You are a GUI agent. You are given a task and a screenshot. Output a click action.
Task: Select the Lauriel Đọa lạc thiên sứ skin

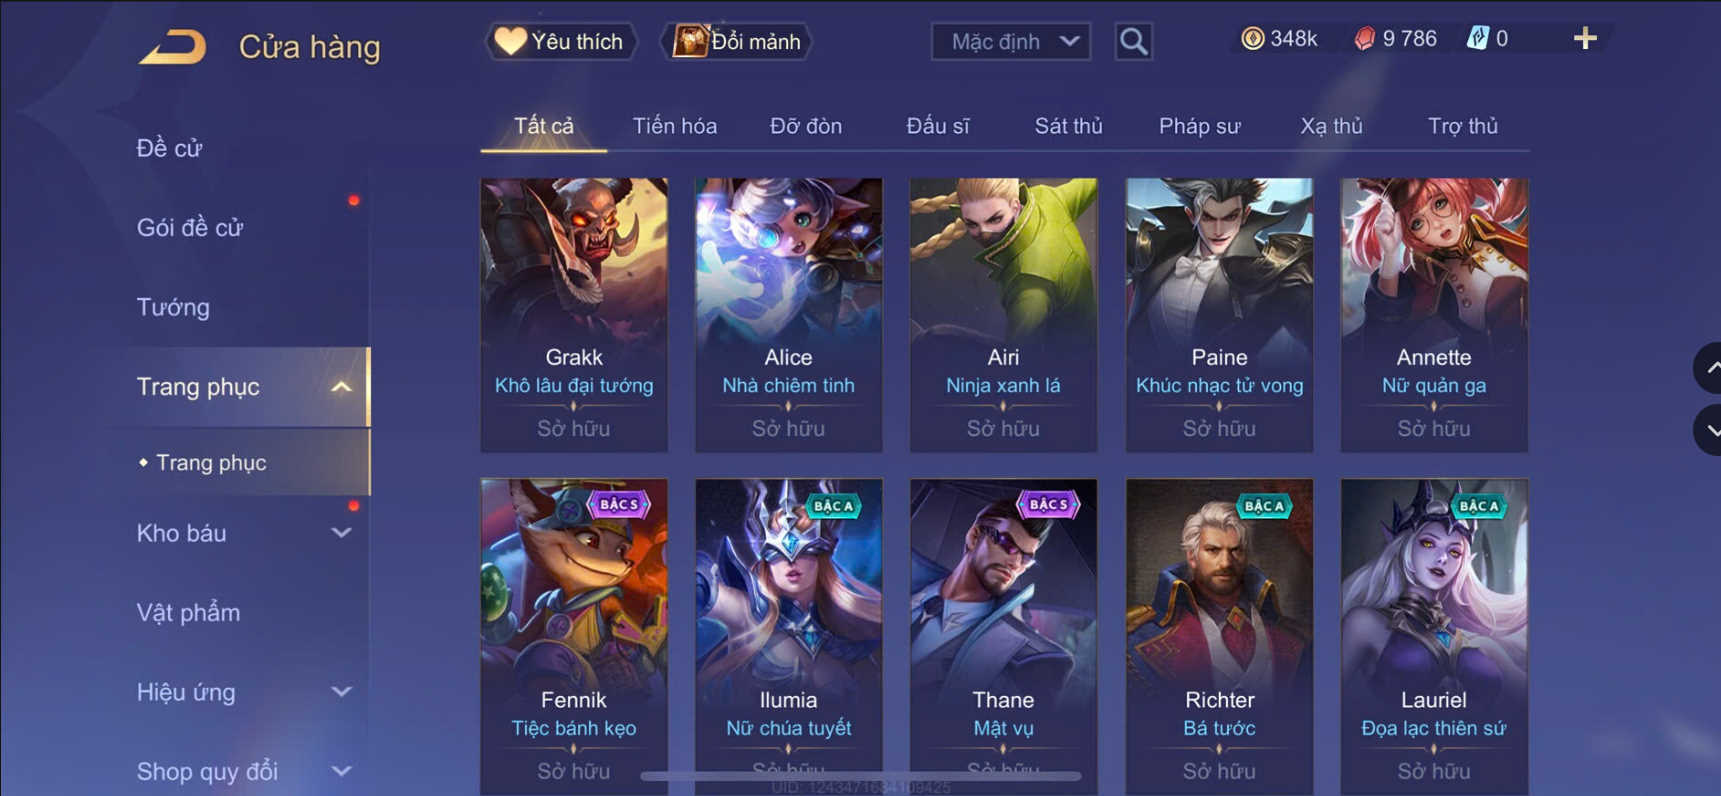pyautogui.click(x=1434, y=637)
